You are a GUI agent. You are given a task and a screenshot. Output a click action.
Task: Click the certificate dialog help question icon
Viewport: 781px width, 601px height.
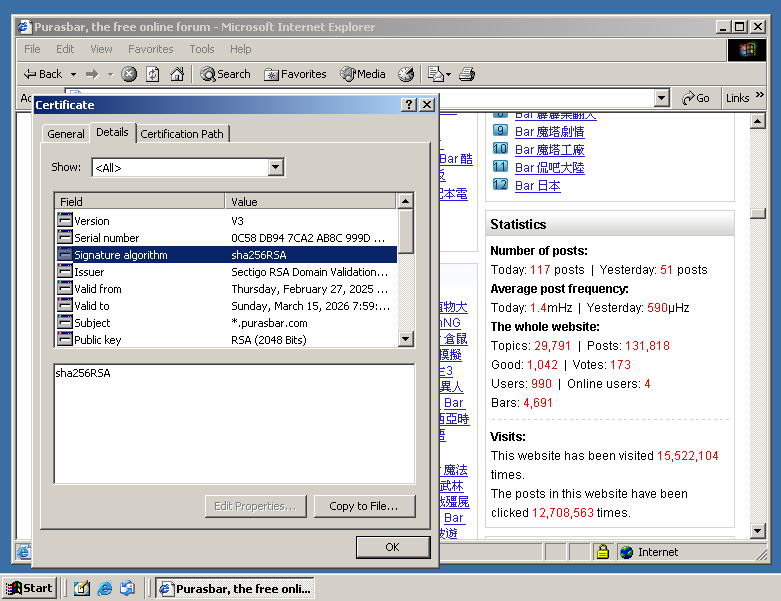409,105
